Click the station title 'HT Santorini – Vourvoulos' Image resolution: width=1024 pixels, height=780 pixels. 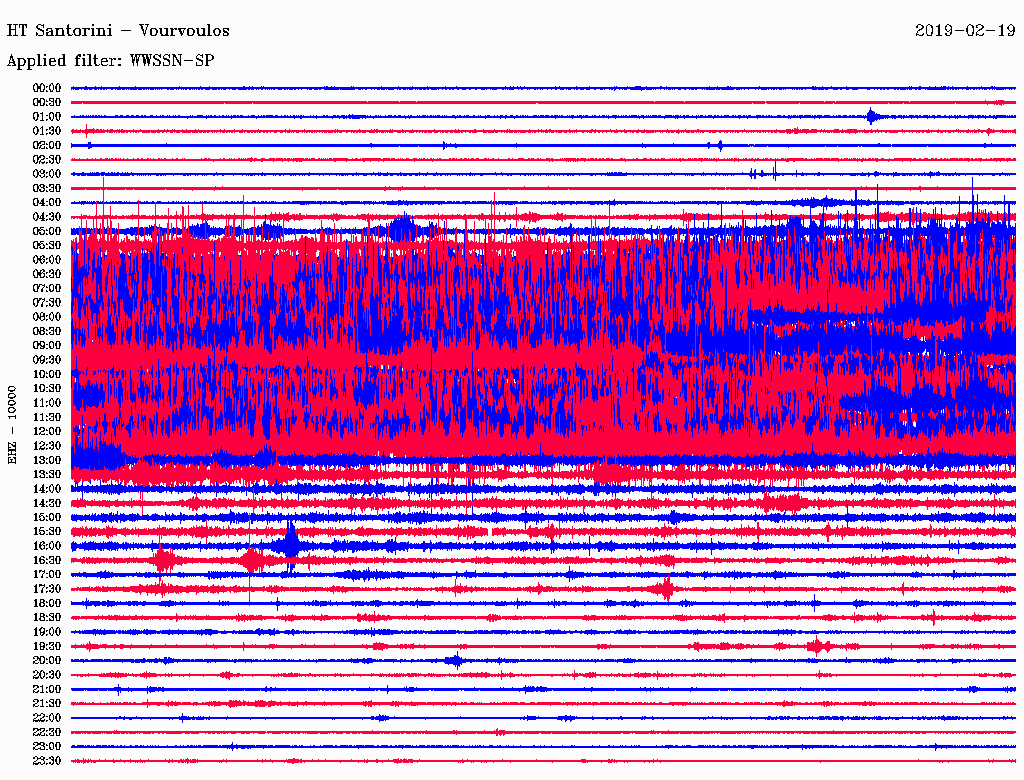tap(118, 31)
